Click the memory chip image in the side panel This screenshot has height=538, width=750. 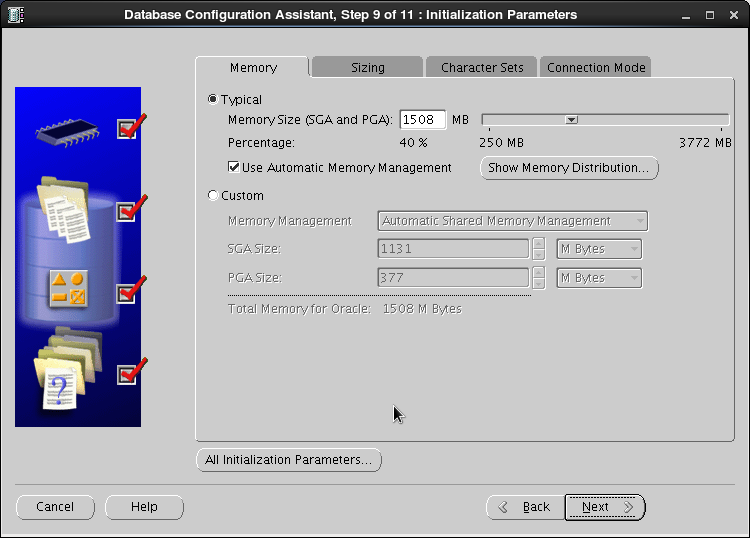coord(67,132)
